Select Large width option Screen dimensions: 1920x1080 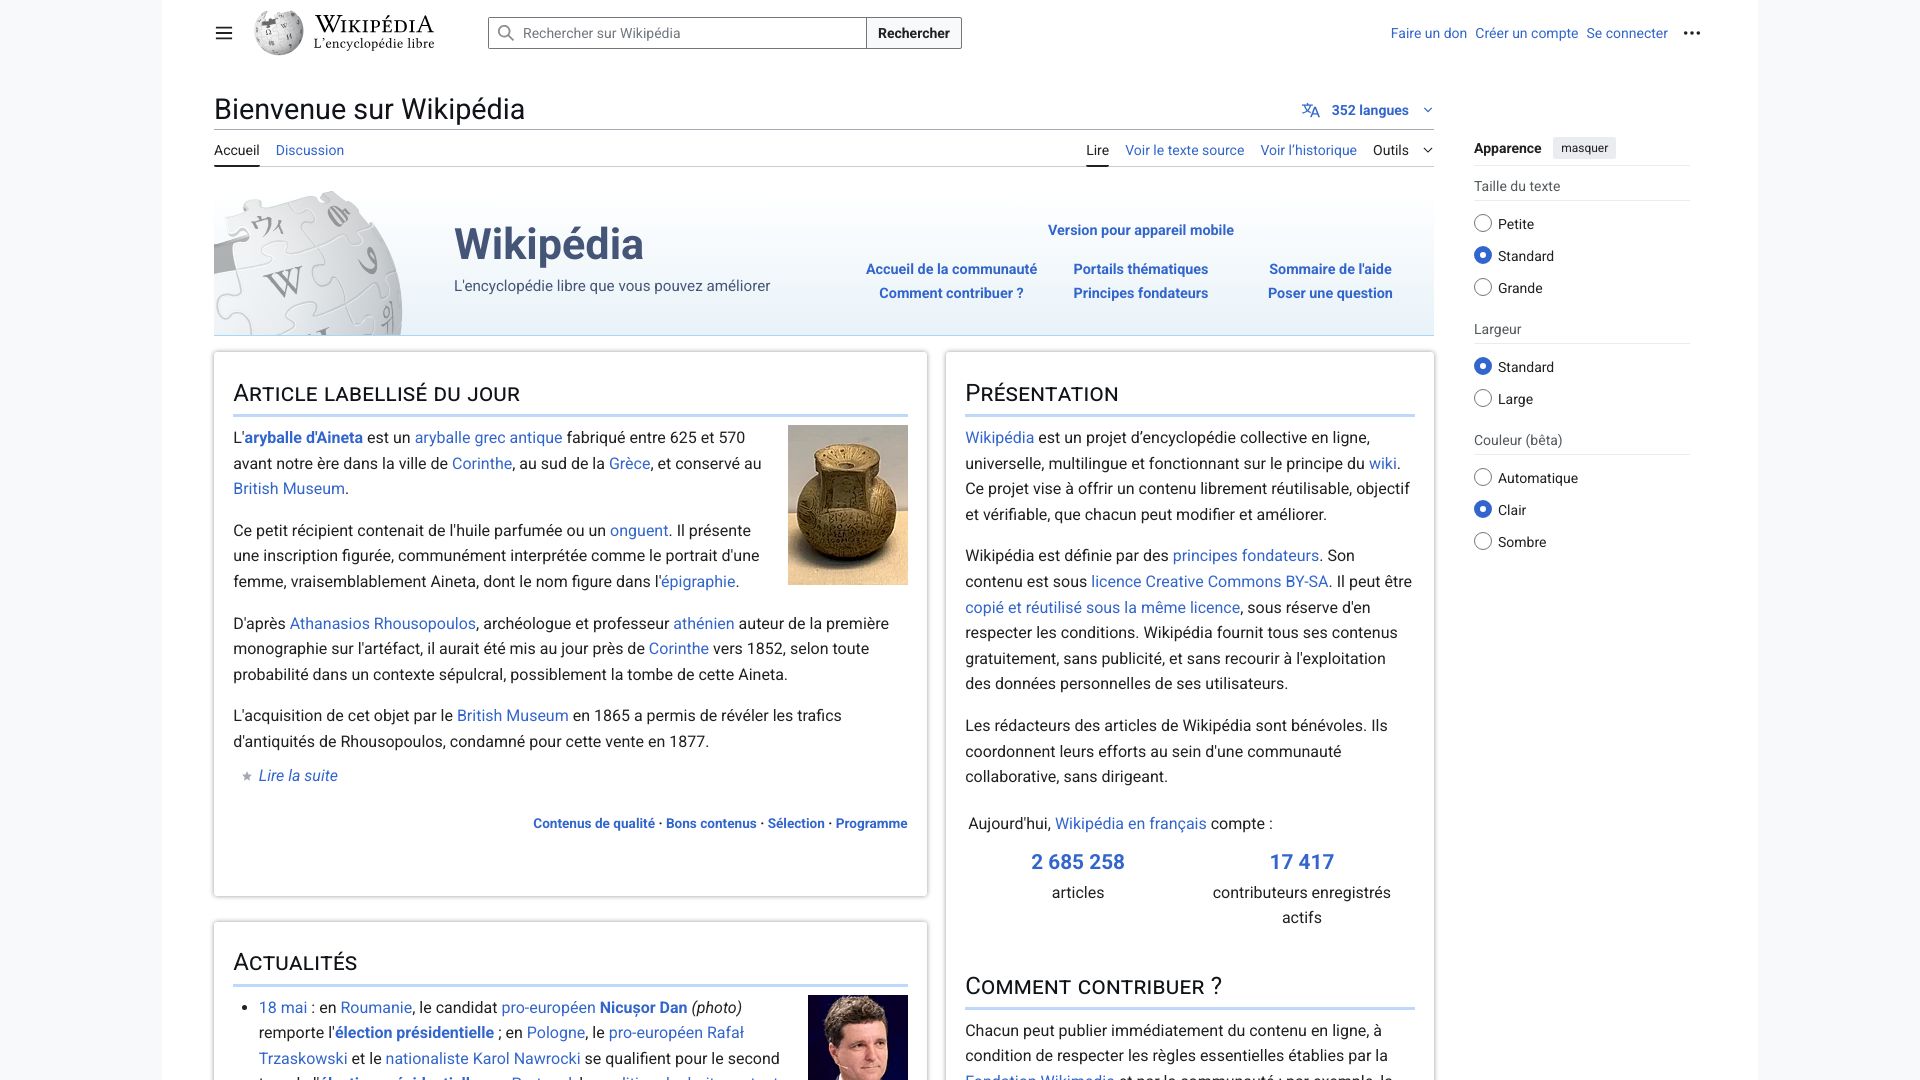click(x=1483, y=399)
